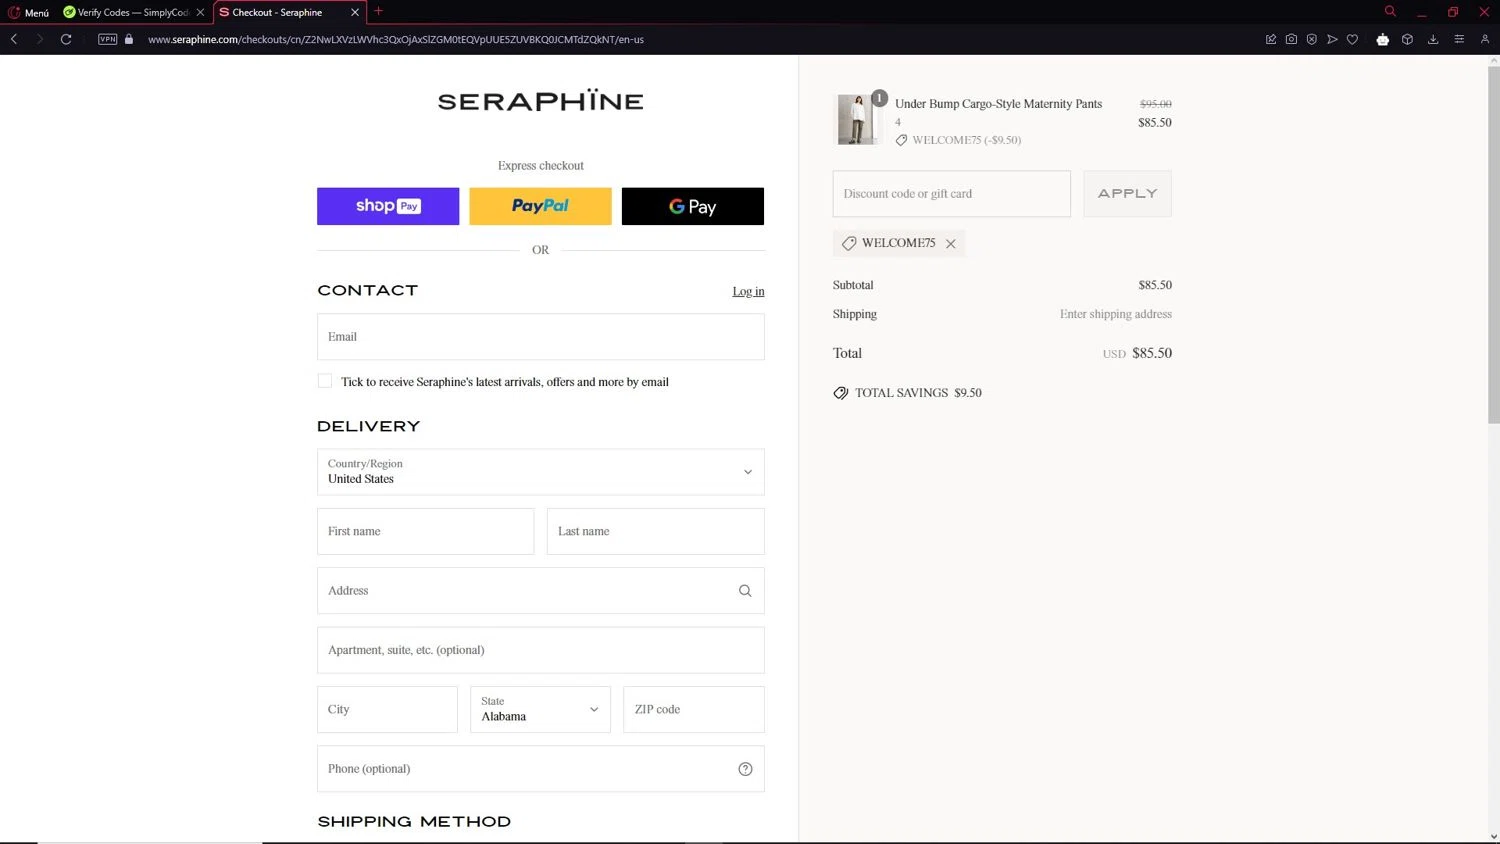The image size is (1500, 844).
Task: Focus the City field
Action: (x=388, y=709)
